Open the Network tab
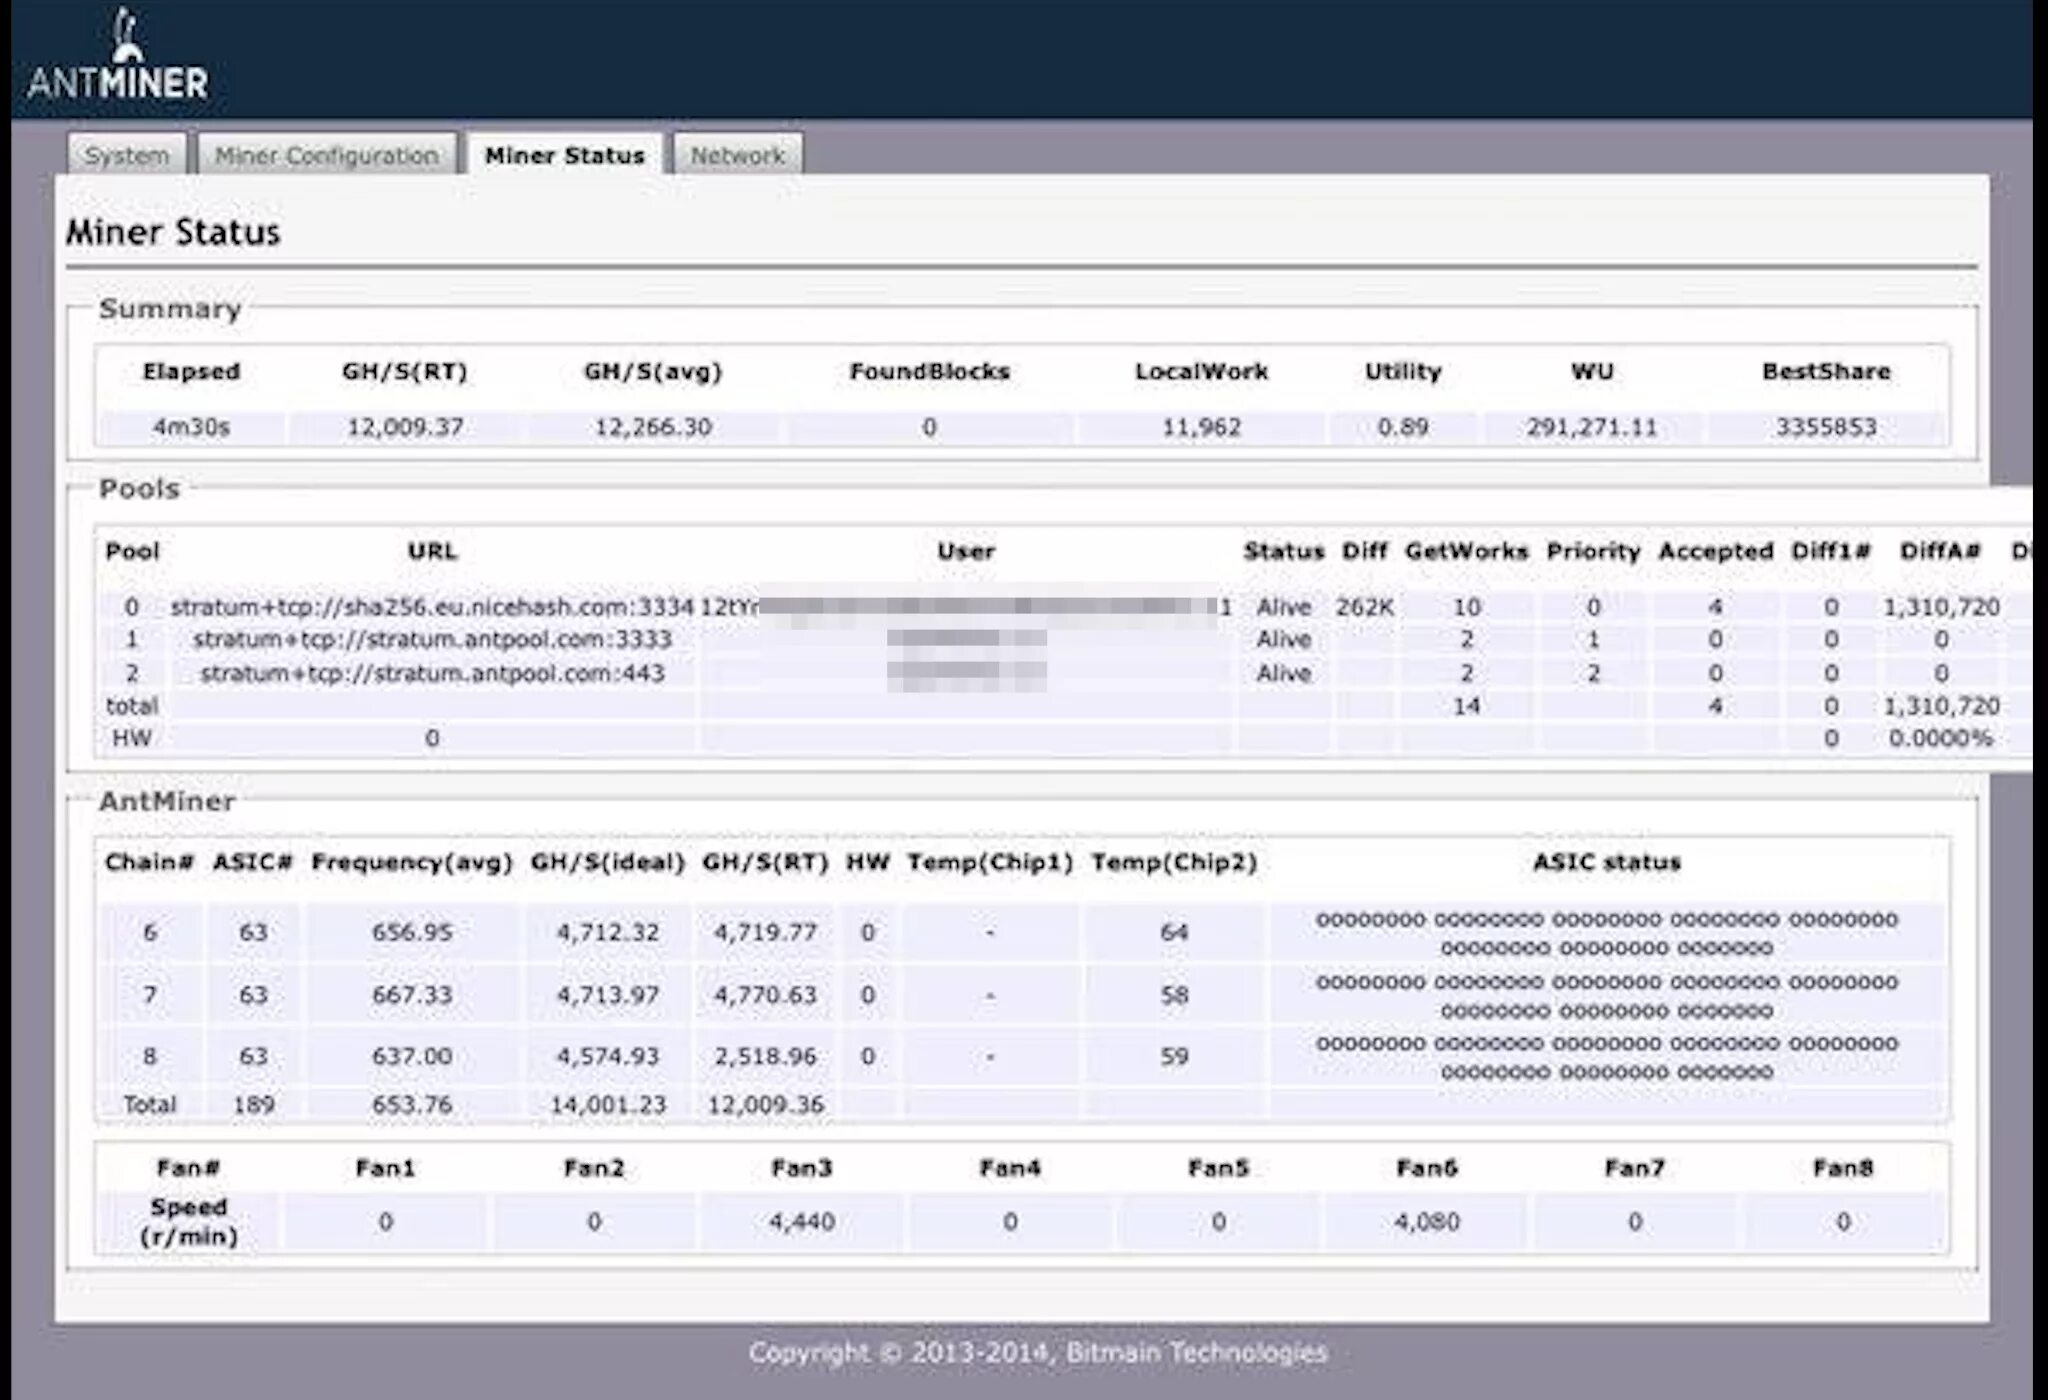 click(x=738, y=156)
